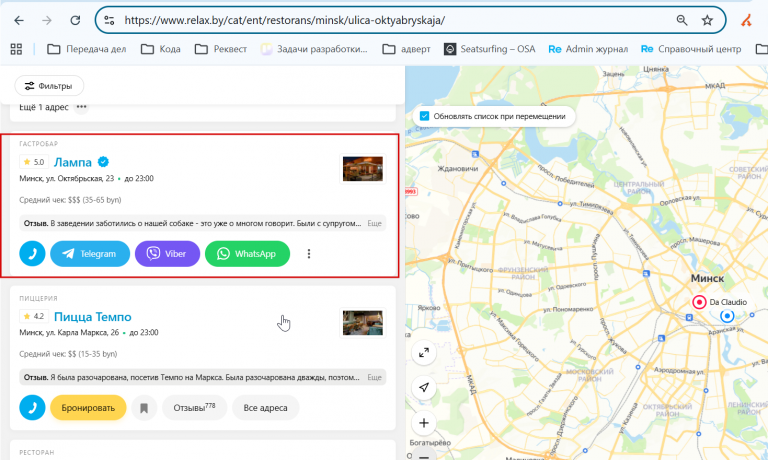The width and height of the screenshot is (768, 460).
Task: Contact Лампа via WhatsApp
Action: (x=247, y=254)
